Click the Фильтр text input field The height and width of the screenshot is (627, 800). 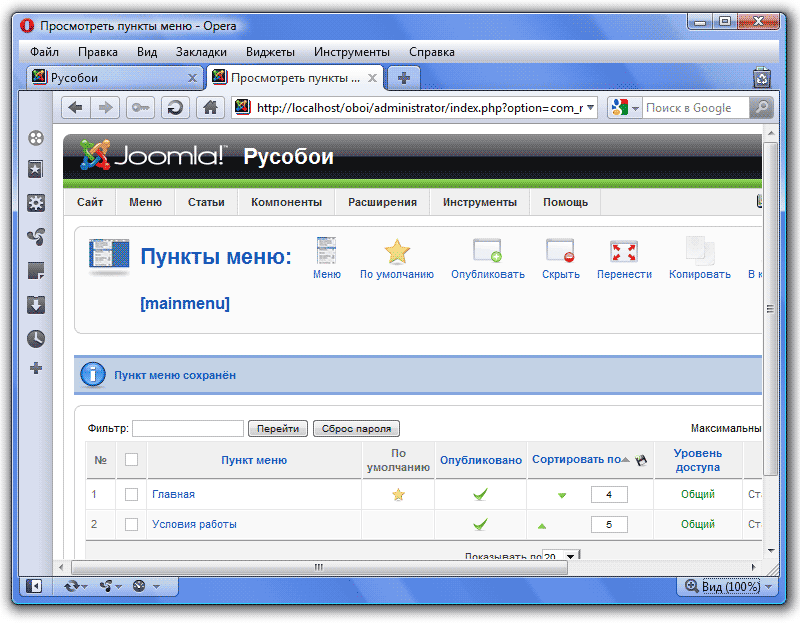click(x=188, y=429)
